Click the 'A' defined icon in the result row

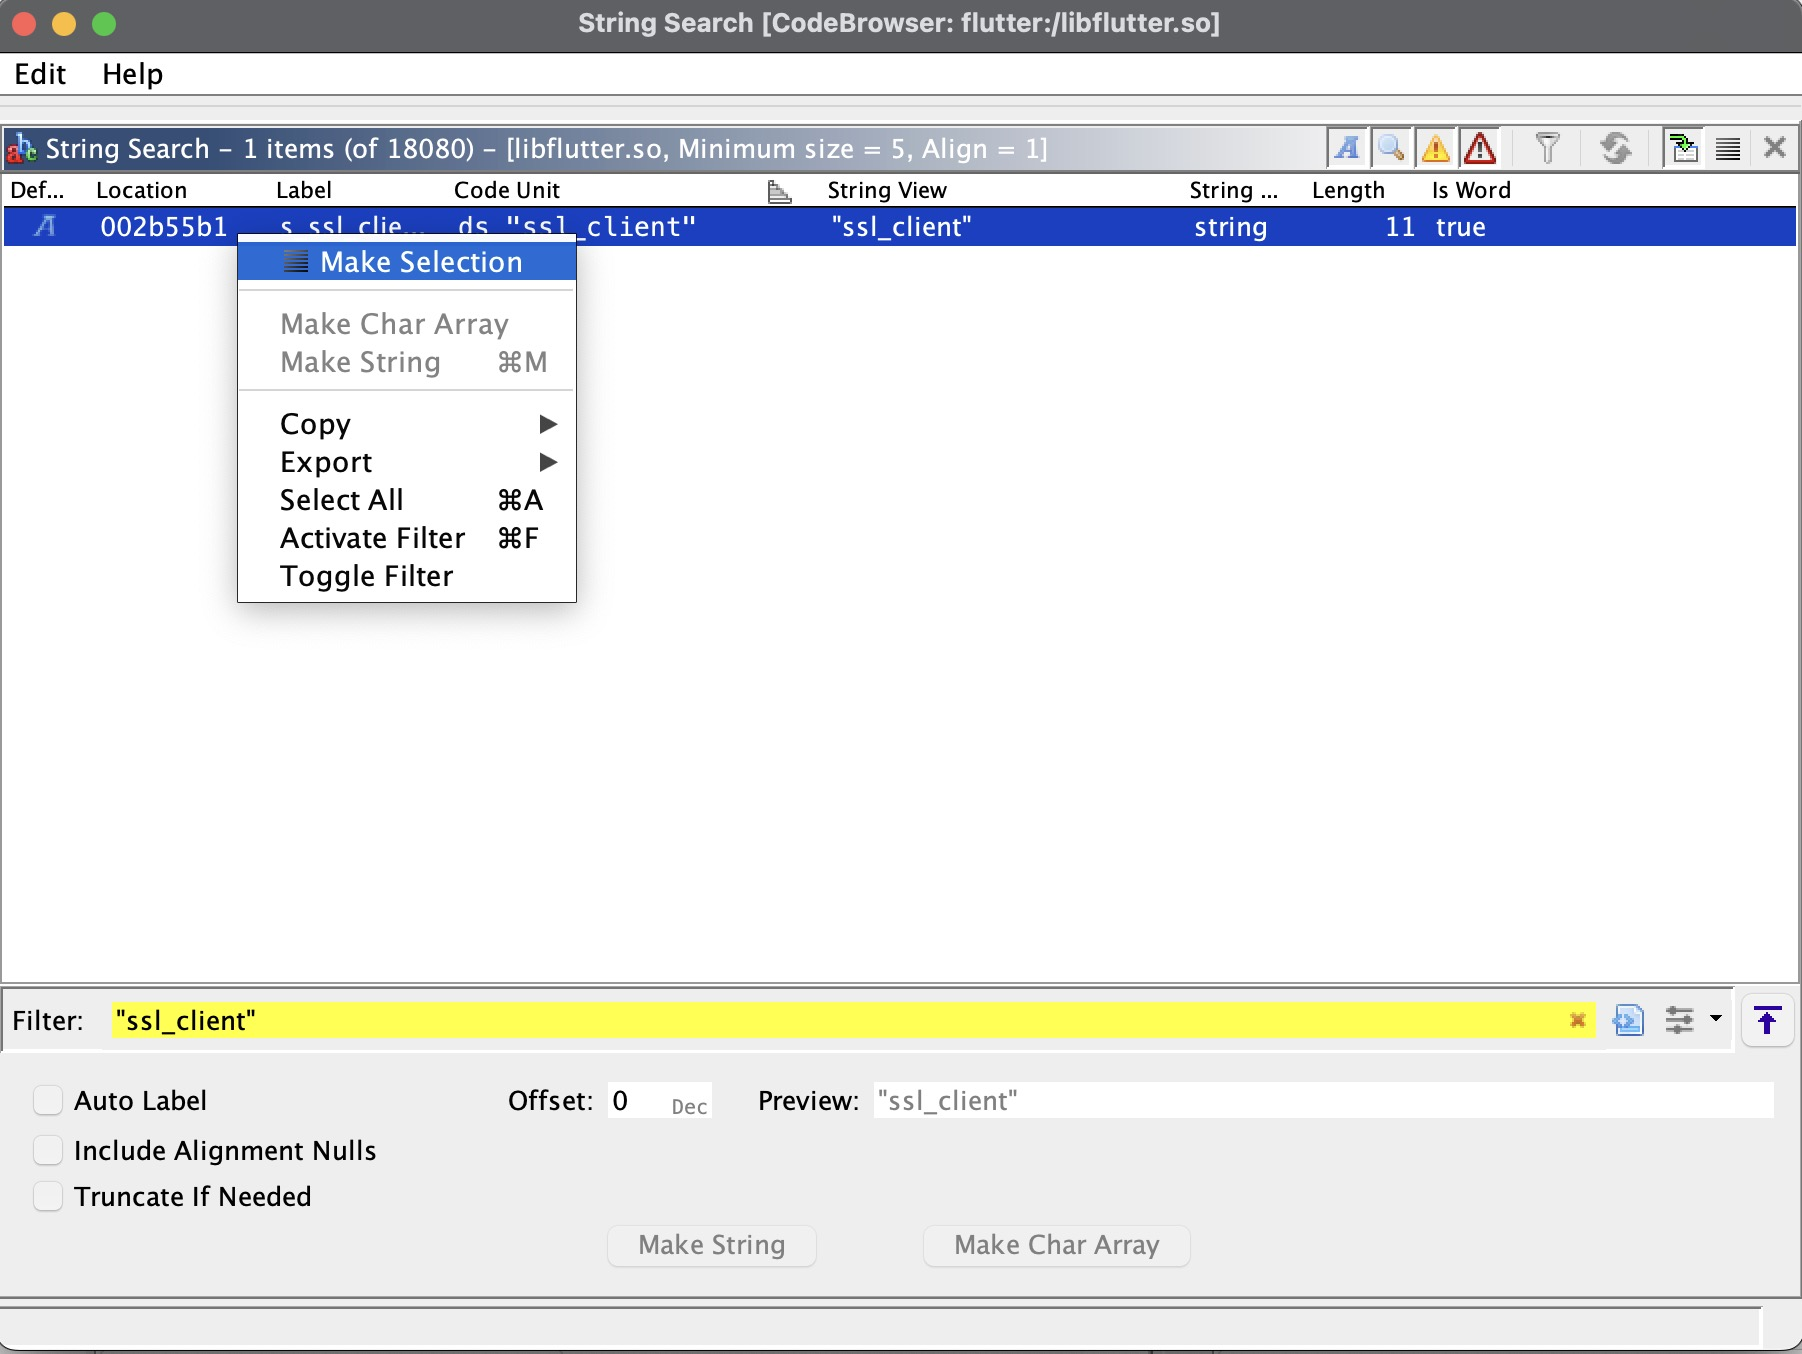coord(45,227)
